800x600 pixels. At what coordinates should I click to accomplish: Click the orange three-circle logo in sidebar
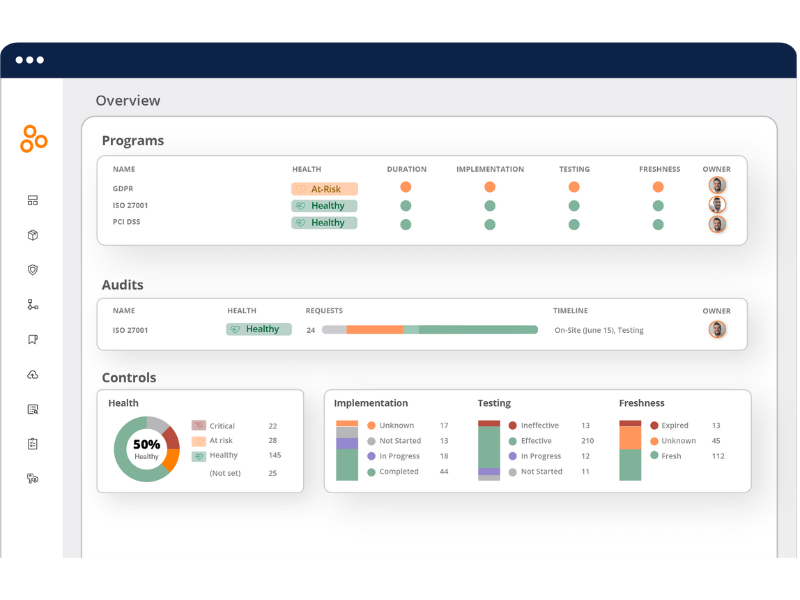coord(33,139)
